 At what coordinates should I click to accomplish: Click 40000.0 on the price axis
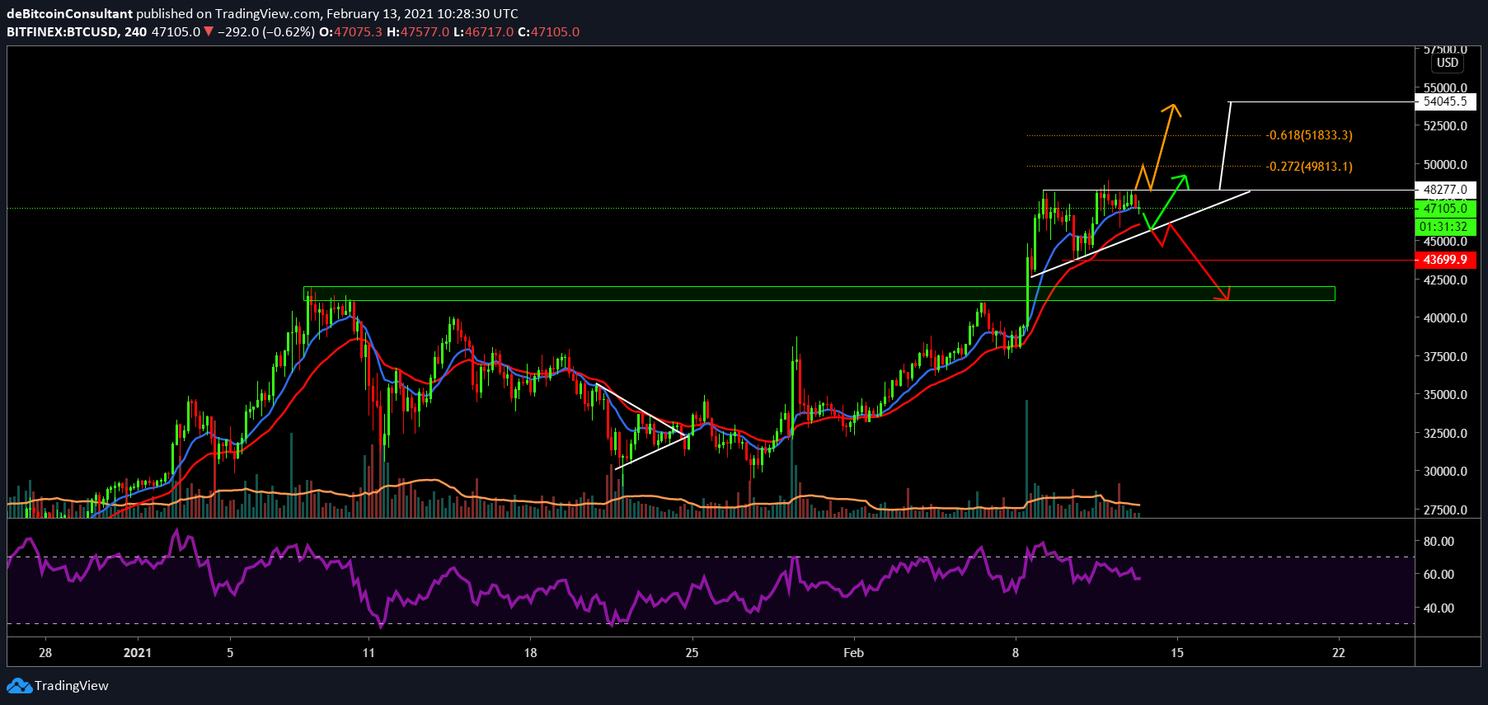click(1444, 318)
